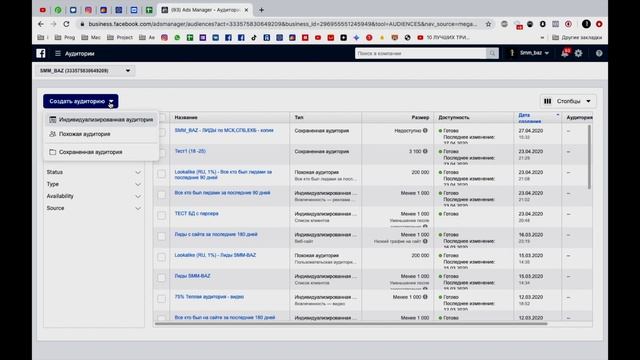Open the hamburger menu beside Аудитории
This screenshot has width=640, height=360.
coord(58,53)
